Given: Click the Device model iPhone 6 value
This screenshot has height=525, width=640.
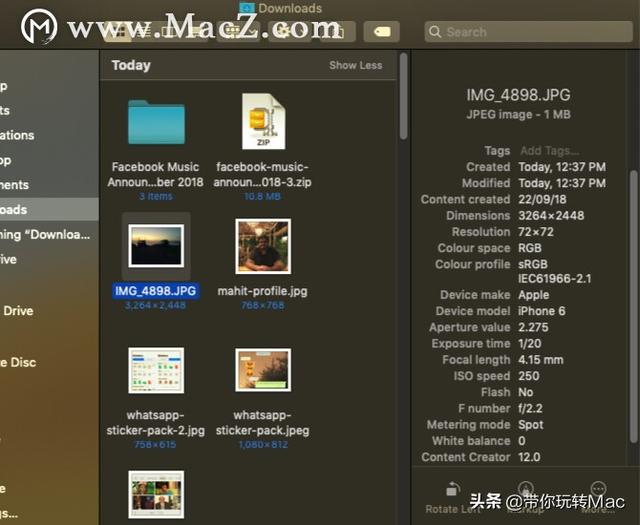Looking at the screenshot, I should (542, 311).
